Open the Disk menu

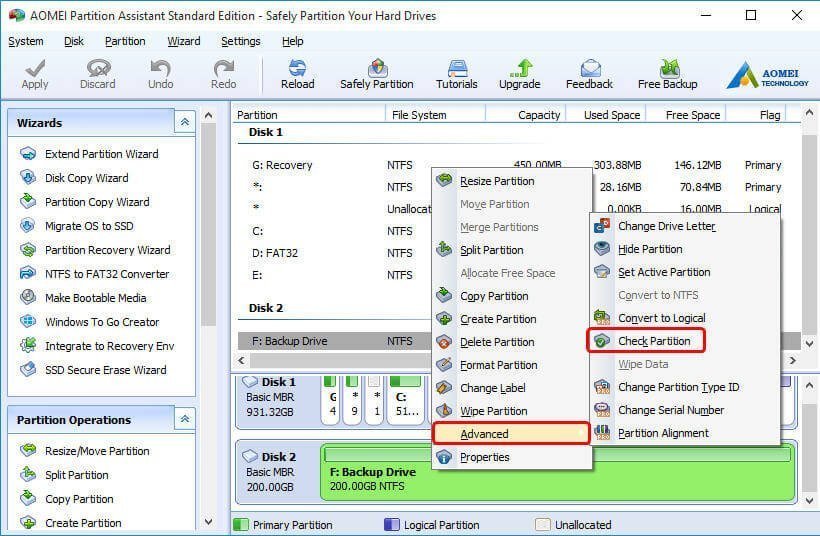74,41
